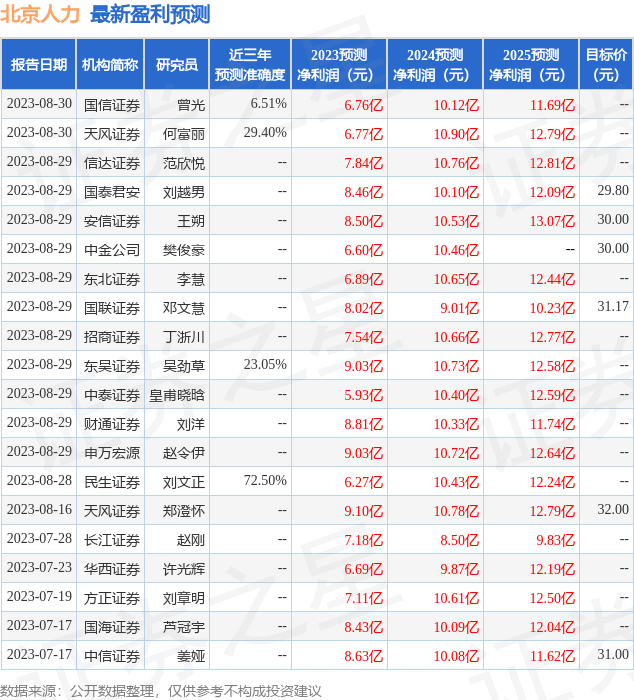
Task: Click researcher name 刘章明
Action: 184,599
